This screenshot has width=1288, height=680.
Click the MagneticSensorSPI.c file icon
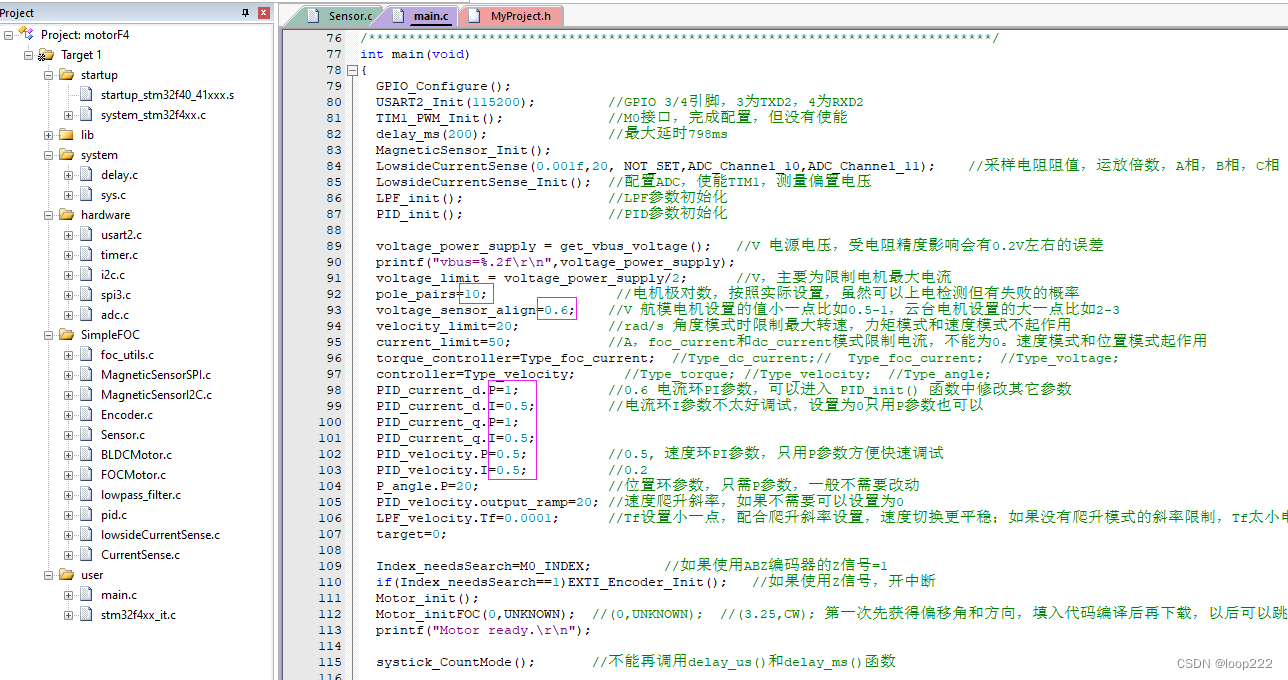pos(87,375)
